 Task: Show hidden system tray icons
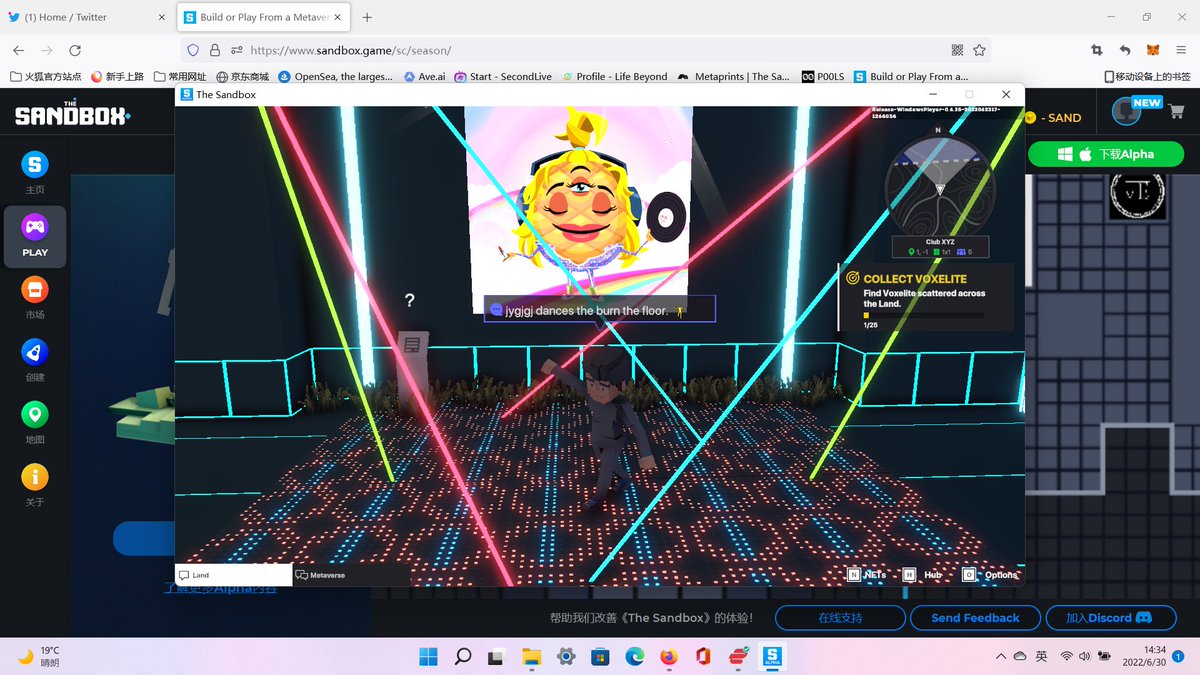click(1001, 656)
